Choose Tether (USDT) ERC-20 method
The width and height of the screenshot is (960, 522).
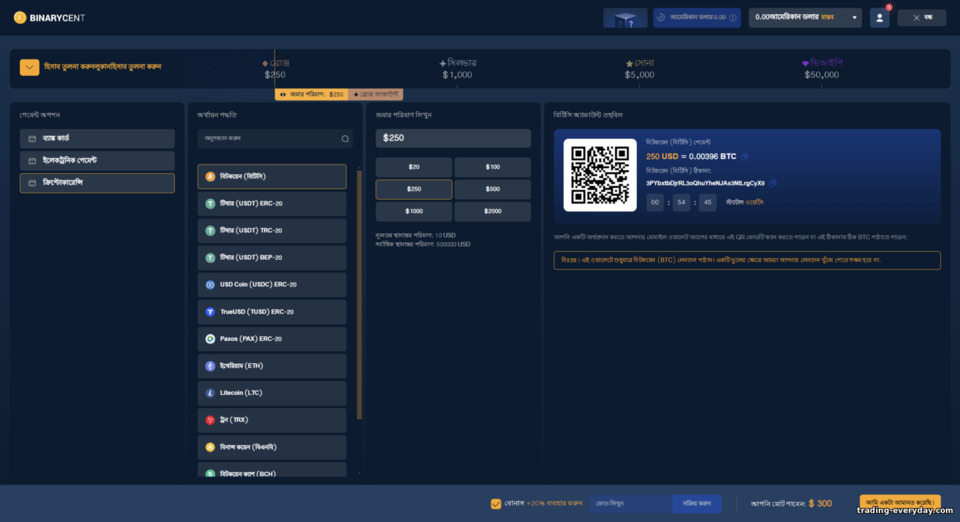click(272, 203)
